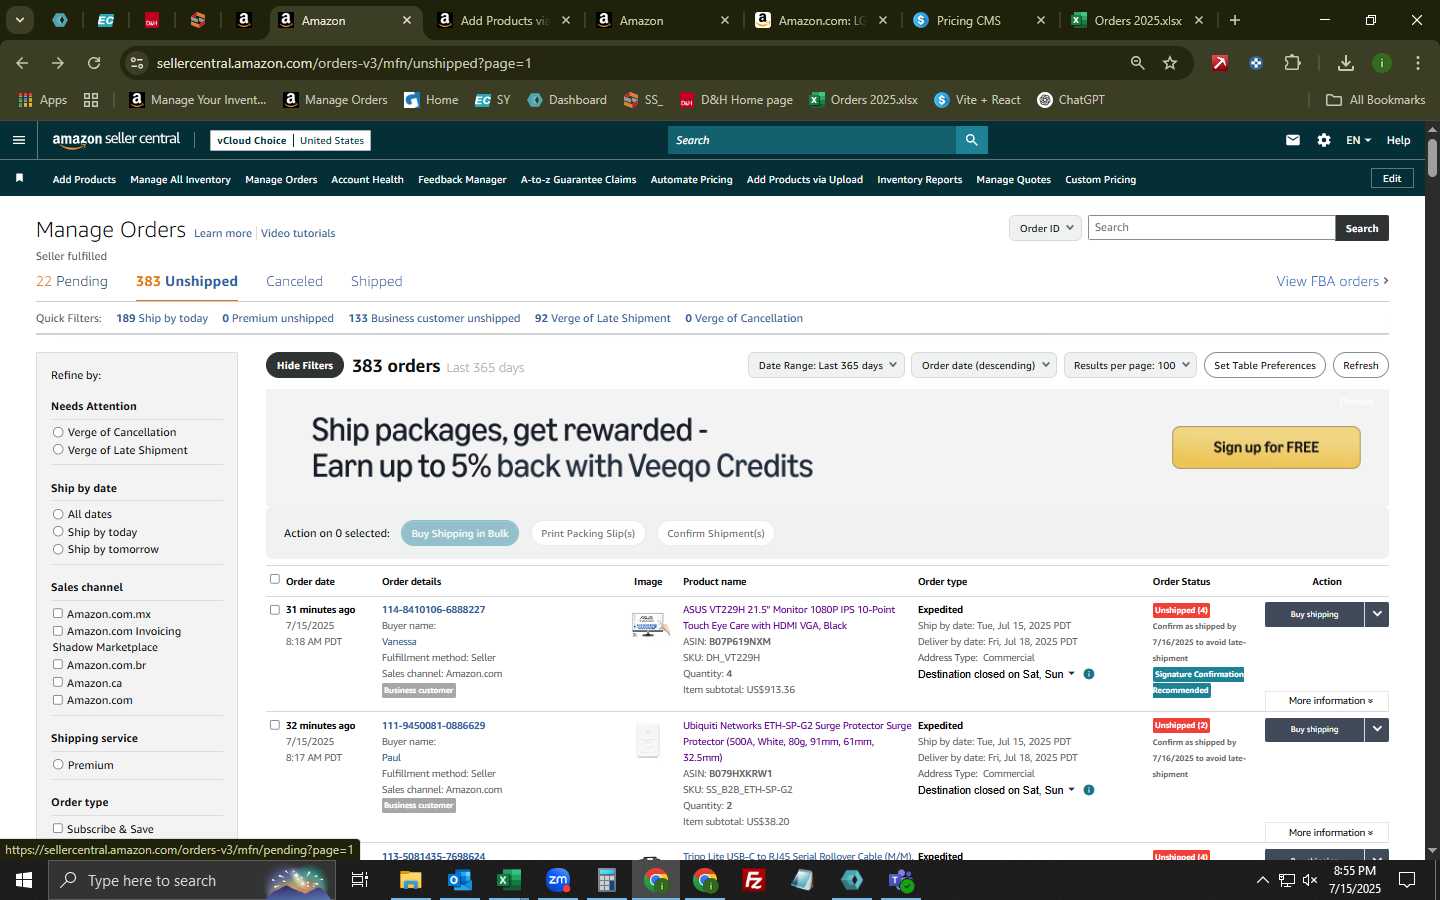
Task: Open Excel from the Windows taskbar
Action: (508, 880)
